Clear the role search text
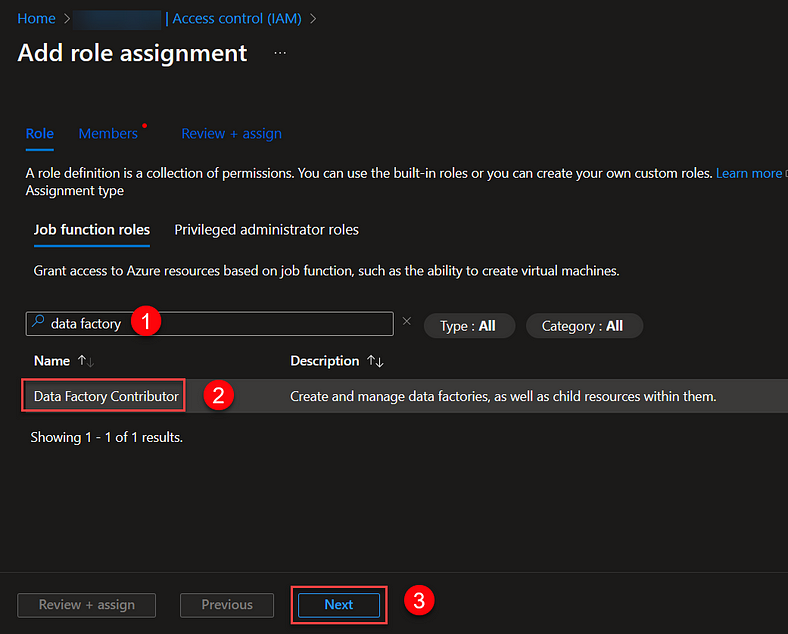Image resolution: width=788 pixels, height=634 pixels. coord(407,322)
